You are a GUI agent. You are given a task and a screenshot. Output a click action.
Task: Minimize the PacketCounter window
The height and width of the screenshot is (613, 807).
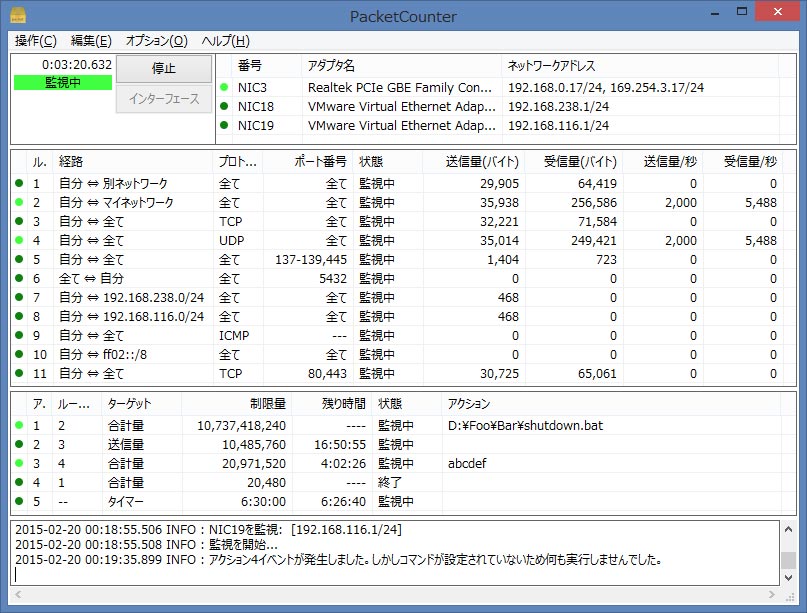715,12
